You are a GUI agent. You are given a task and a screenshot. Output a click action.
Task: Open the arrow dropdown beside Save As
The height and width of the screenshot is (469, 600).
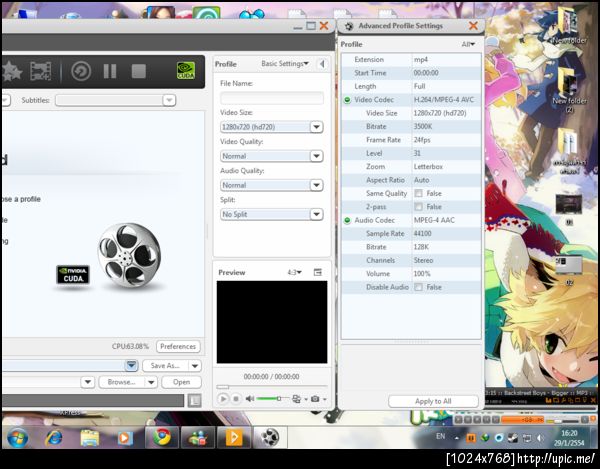195,366
